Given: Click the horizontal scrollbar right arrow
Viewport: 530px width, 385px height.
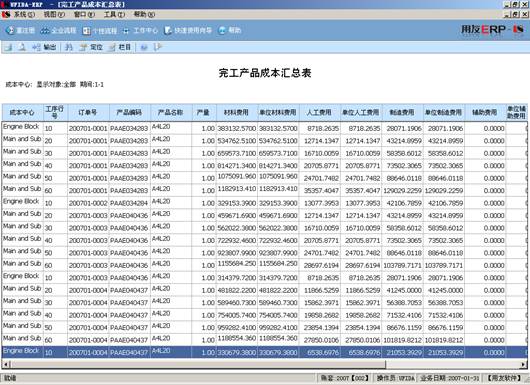Looking at the screenshot, I should 524,364.
